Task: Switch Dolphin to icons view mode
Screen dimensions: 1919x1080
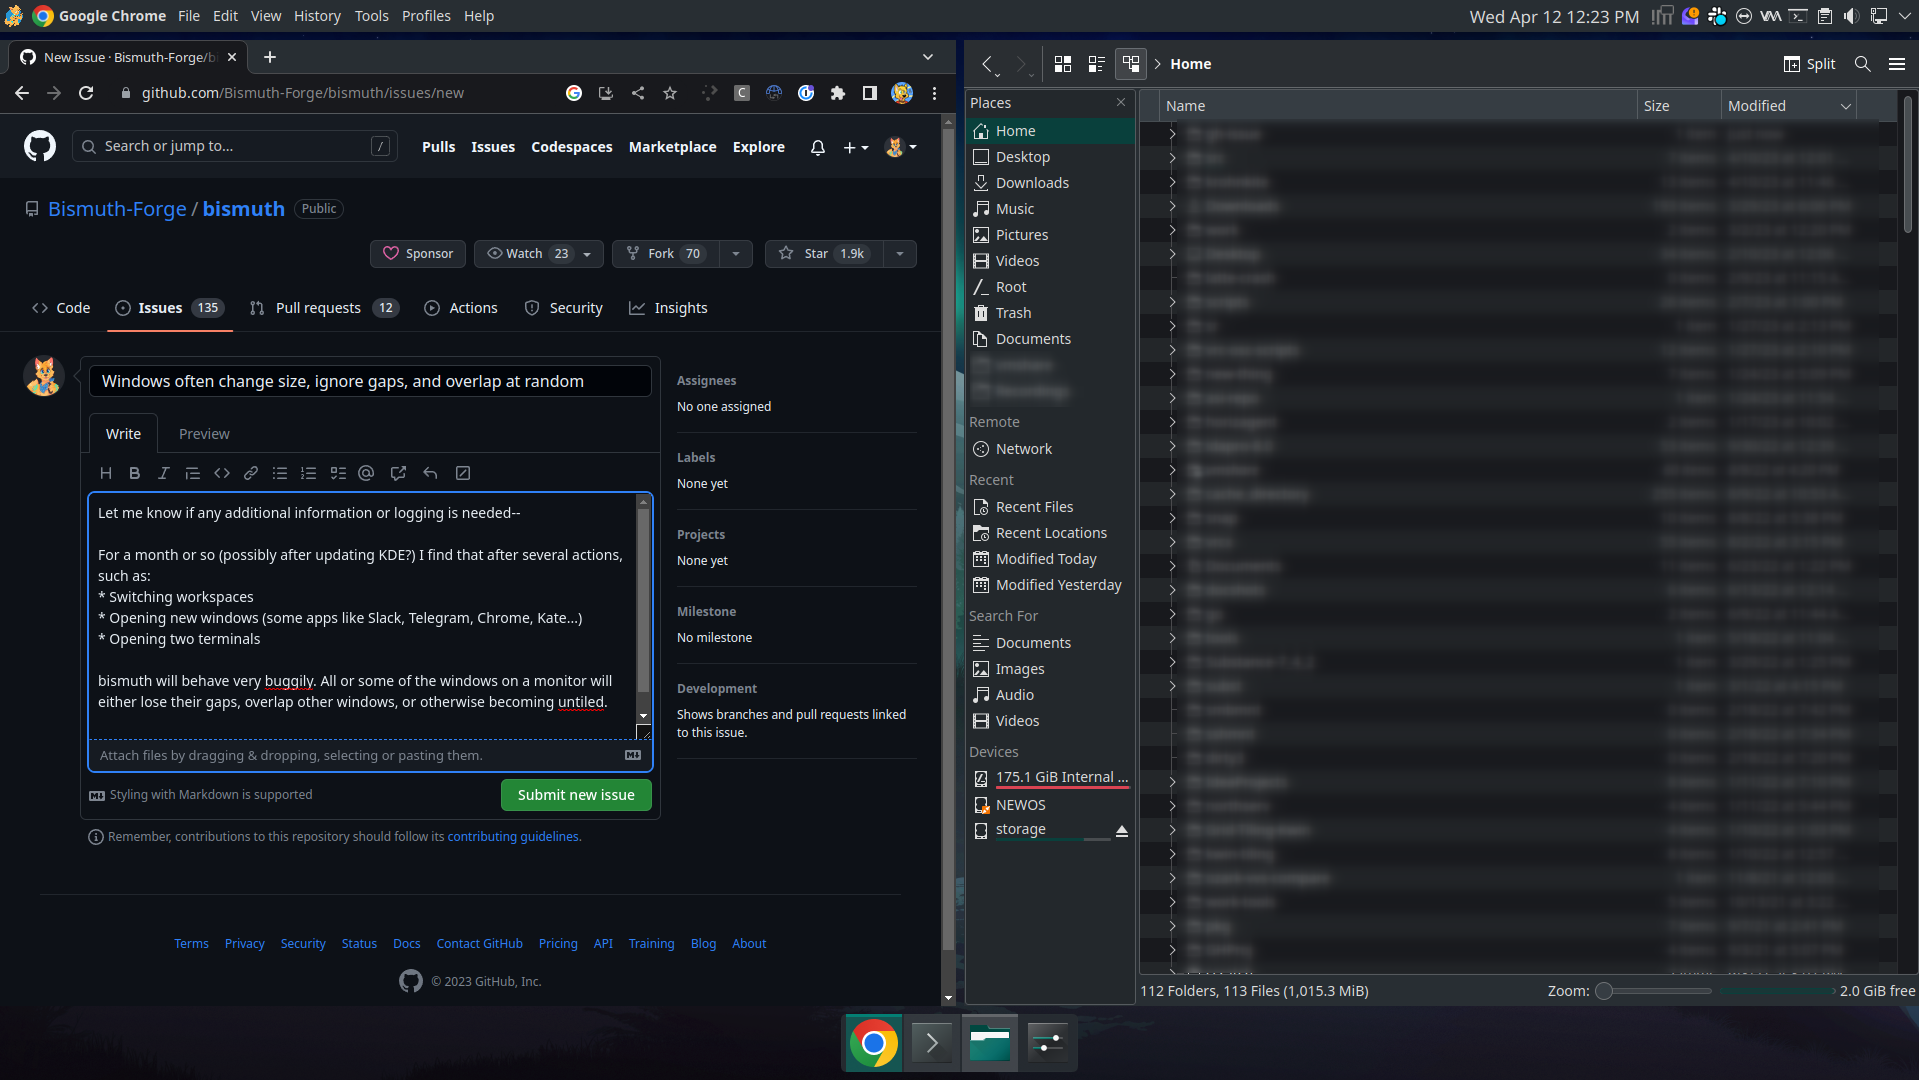Action: [1063, 64]
